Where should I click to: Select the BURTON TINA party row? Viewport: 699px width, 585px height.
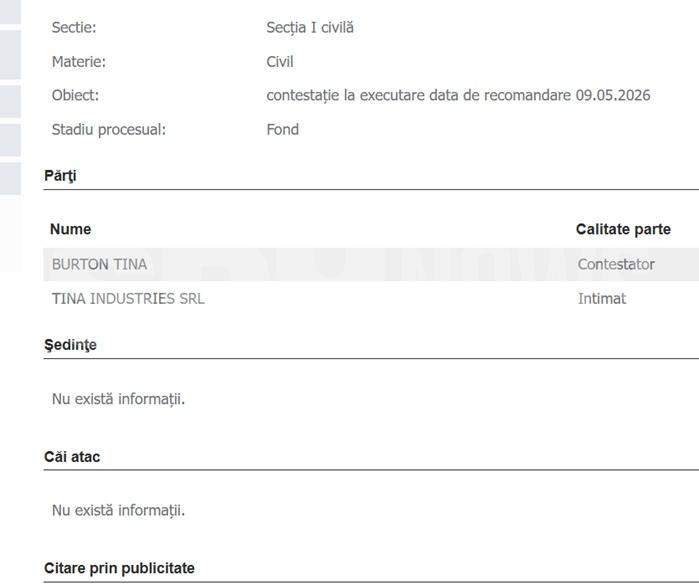pyautogui.click(x=99, y=265)
